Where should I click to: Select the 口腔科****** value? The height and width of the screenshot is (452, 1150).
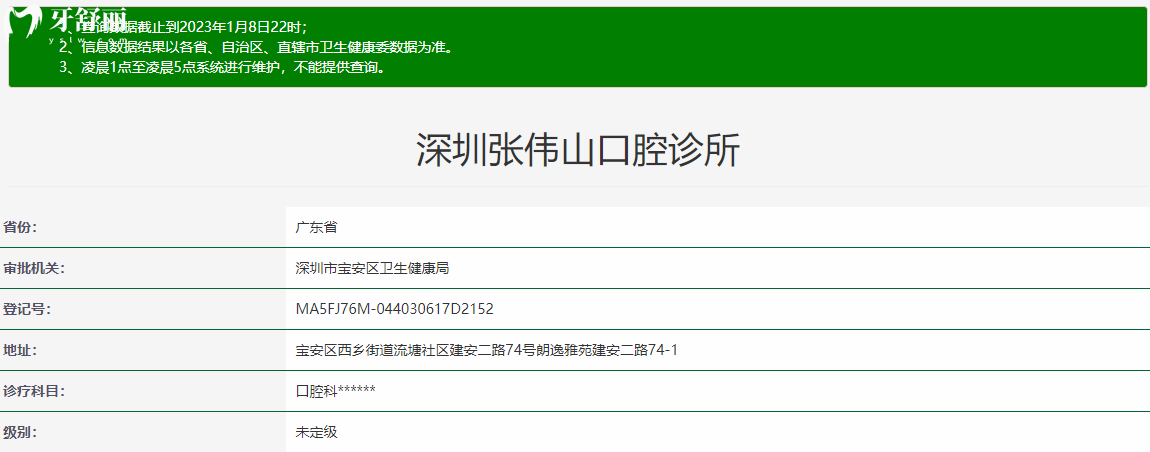pyautogui.click(x=335, y=392)
